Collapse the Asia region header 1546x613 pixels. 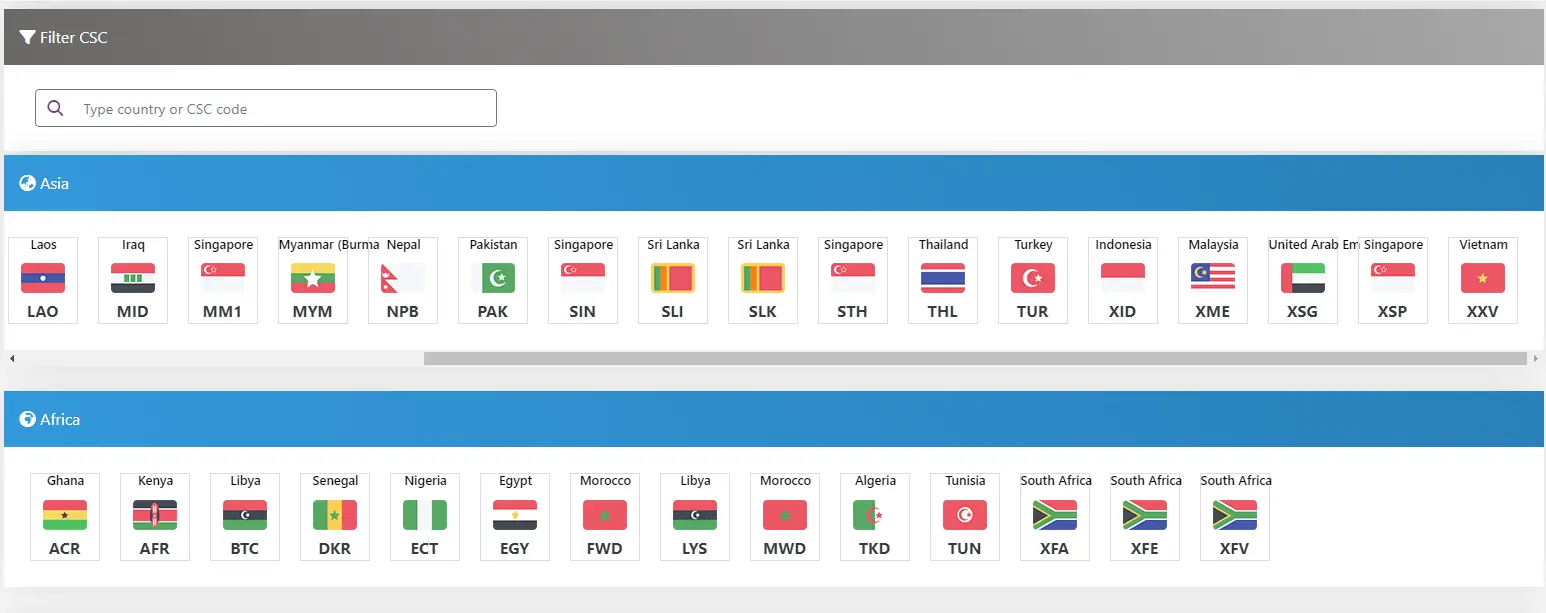point(774,183)
